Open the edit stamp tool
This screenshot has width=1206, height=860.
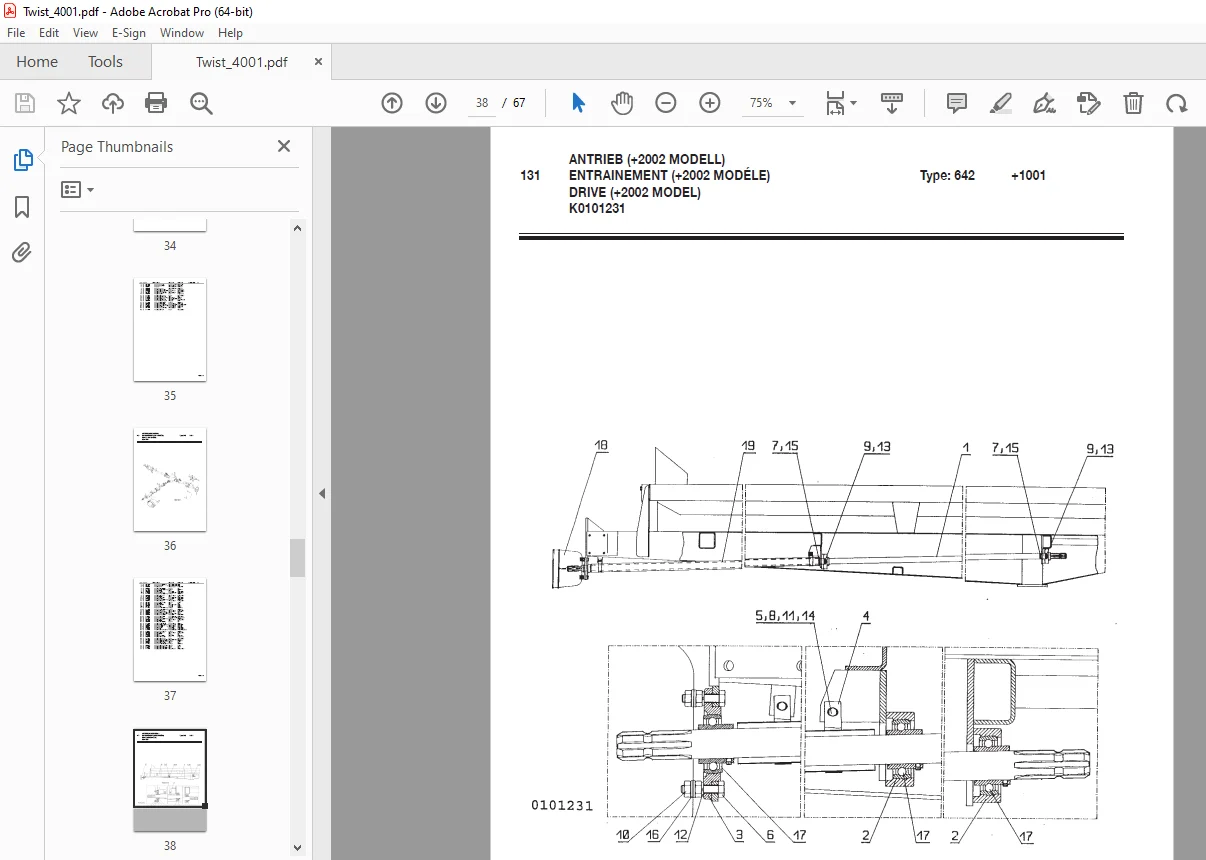tap(1089, 103)
